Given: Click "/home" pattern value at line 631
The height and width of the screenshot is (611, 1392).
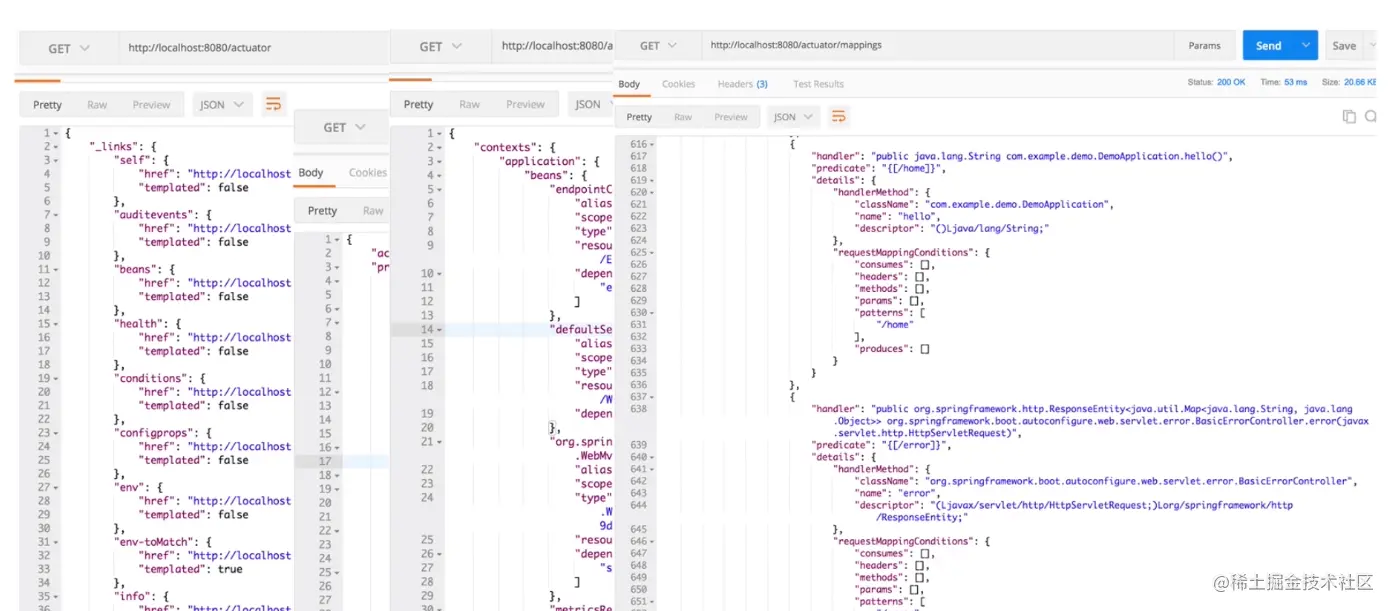Looking at the screenshot, I should (x=893, y=324).
